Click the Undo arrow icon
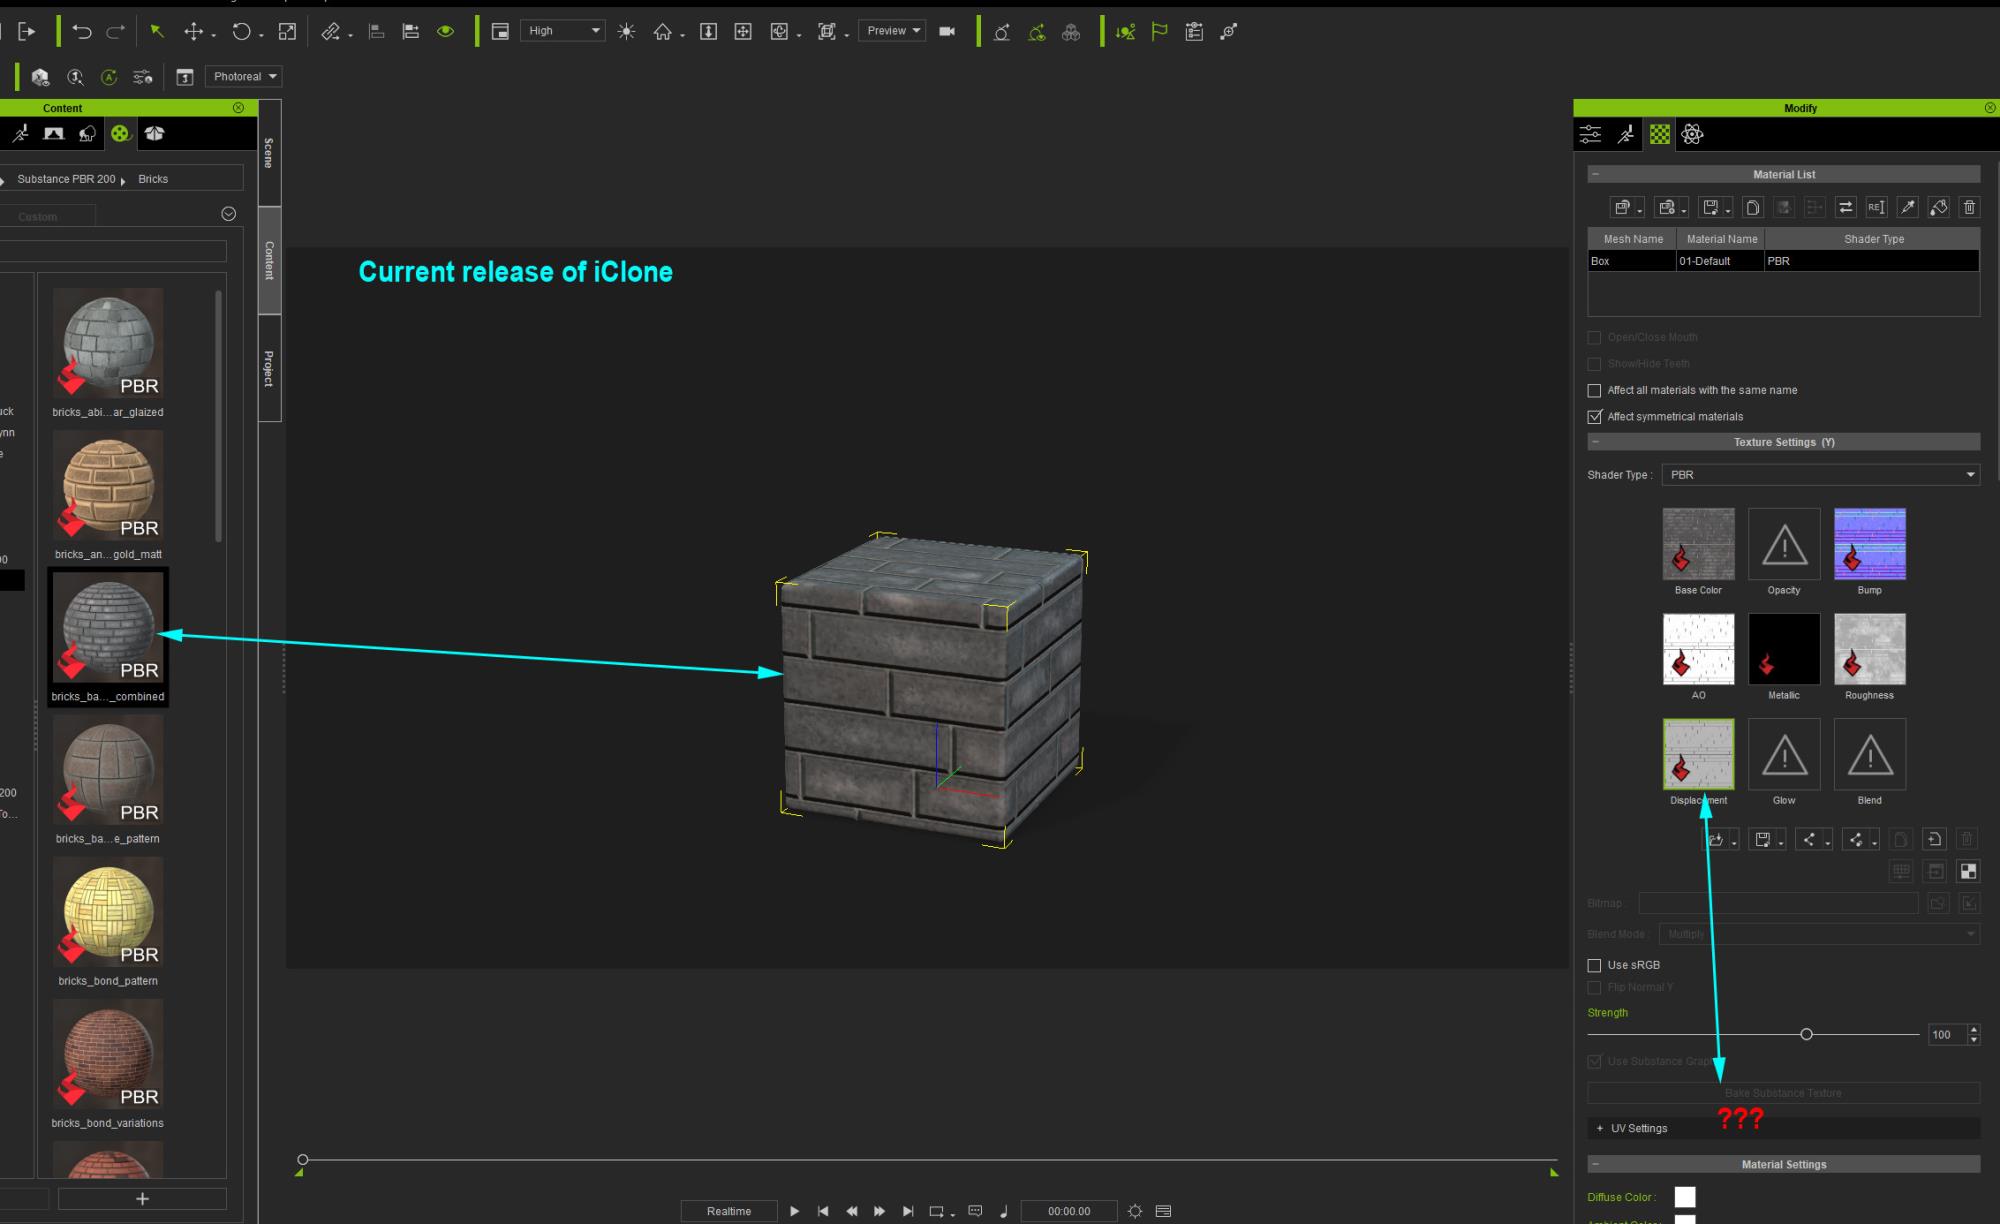This screenshot has height=1224, width=2000. point(82,31)
